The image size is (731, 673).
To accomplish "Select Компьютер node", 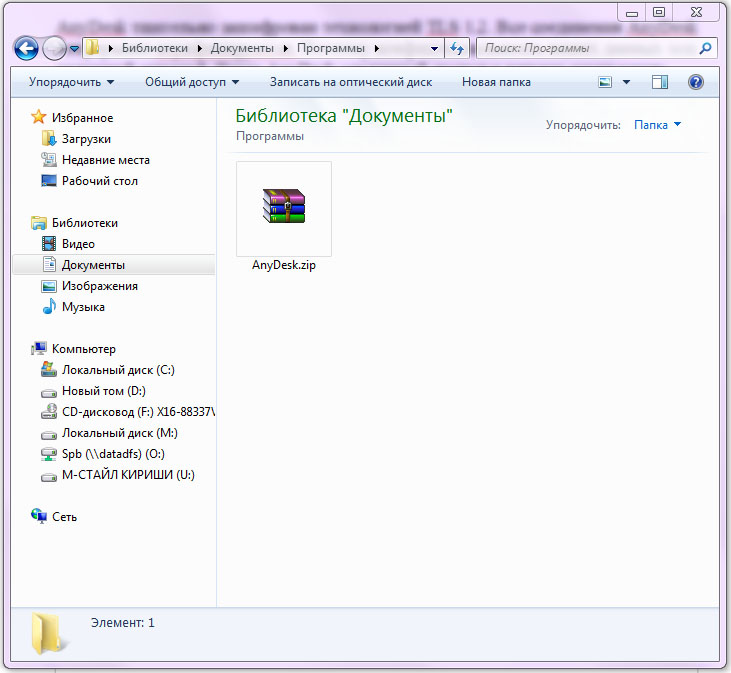I will pyautogui.click(x=84, y=349).
